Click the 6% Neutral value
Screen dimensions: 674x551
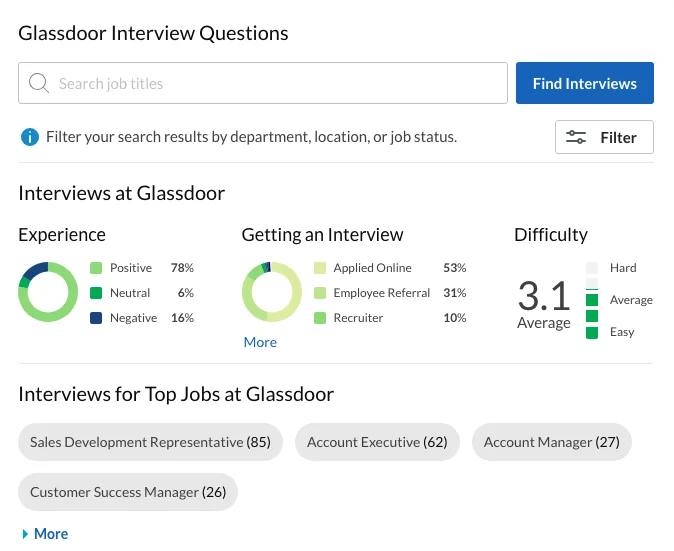(x=186, y=293)
